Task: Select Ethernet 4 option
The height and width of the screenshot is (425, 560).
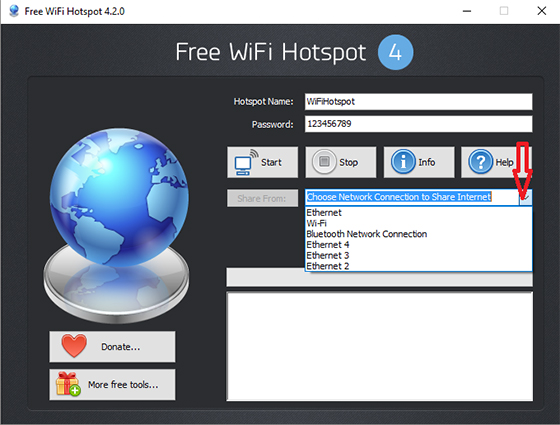Action: (x=419, y=245)
